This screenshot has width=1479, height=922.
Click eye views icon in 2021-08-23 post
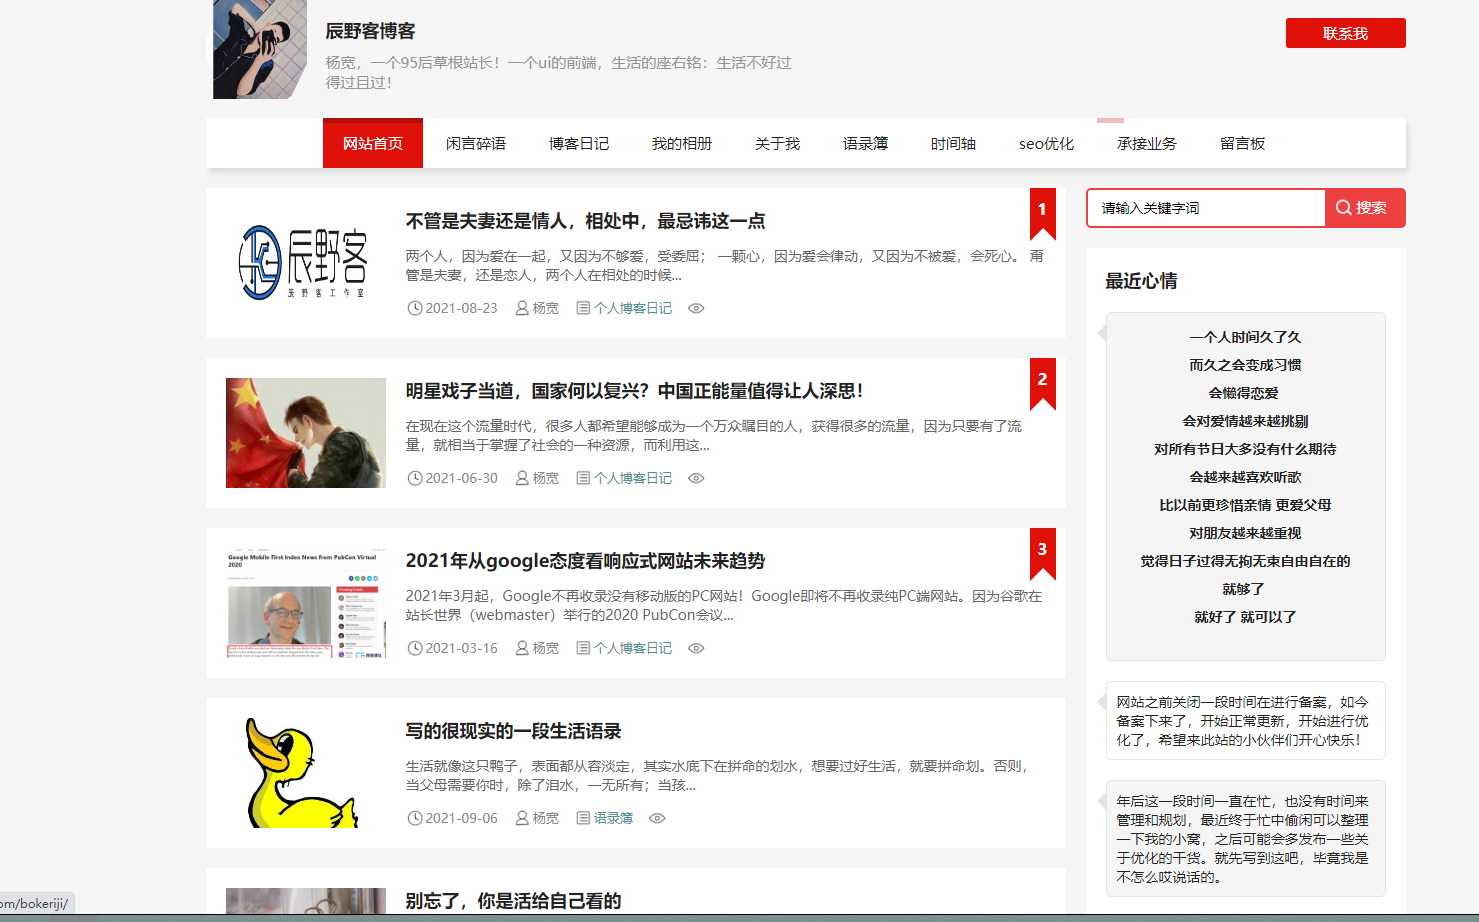(x=696, y=308)
